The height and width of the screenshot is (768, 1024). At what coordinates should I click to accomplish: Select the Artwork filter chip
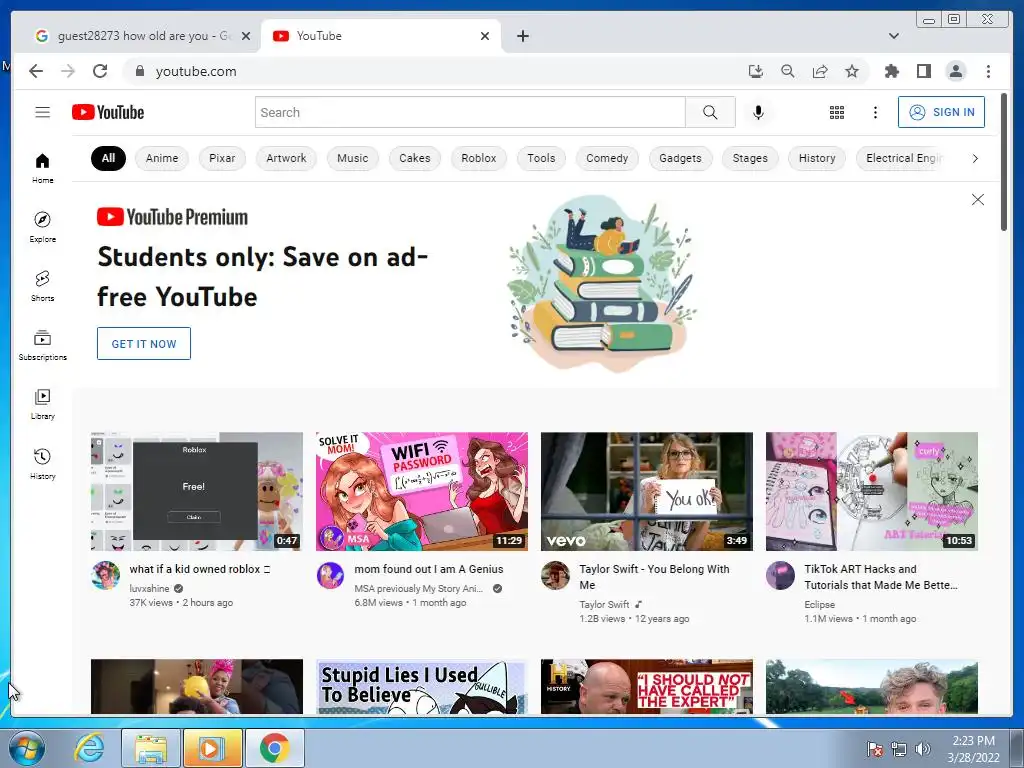[286, 158]
